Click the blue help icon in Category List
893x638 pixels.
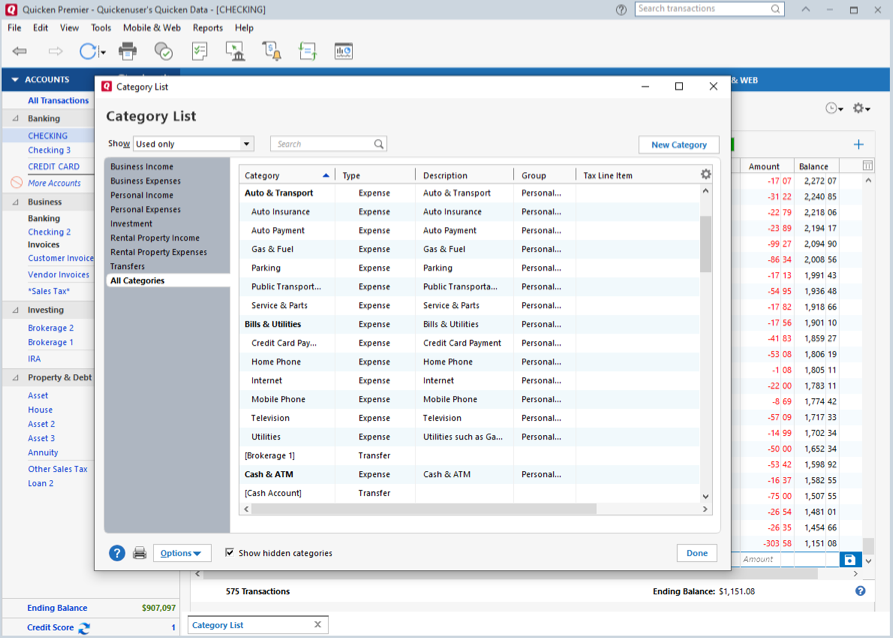point(117,553)
